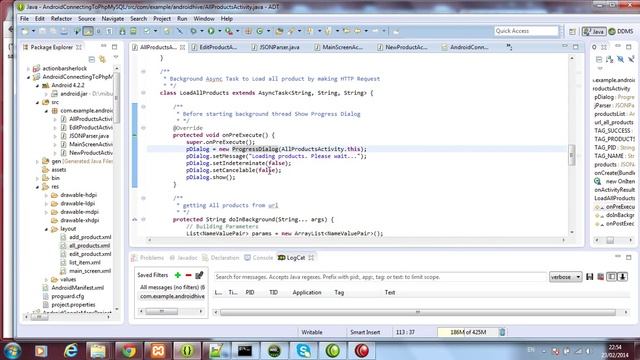Collapse the layout folder
Viewport: 640px width, 360px height.
pos(46,229)
